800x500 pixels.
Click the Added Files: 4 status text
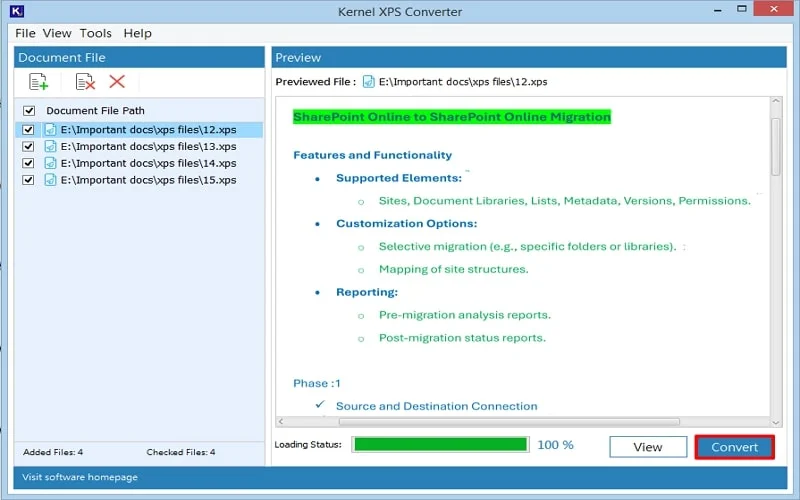(53, 452)
